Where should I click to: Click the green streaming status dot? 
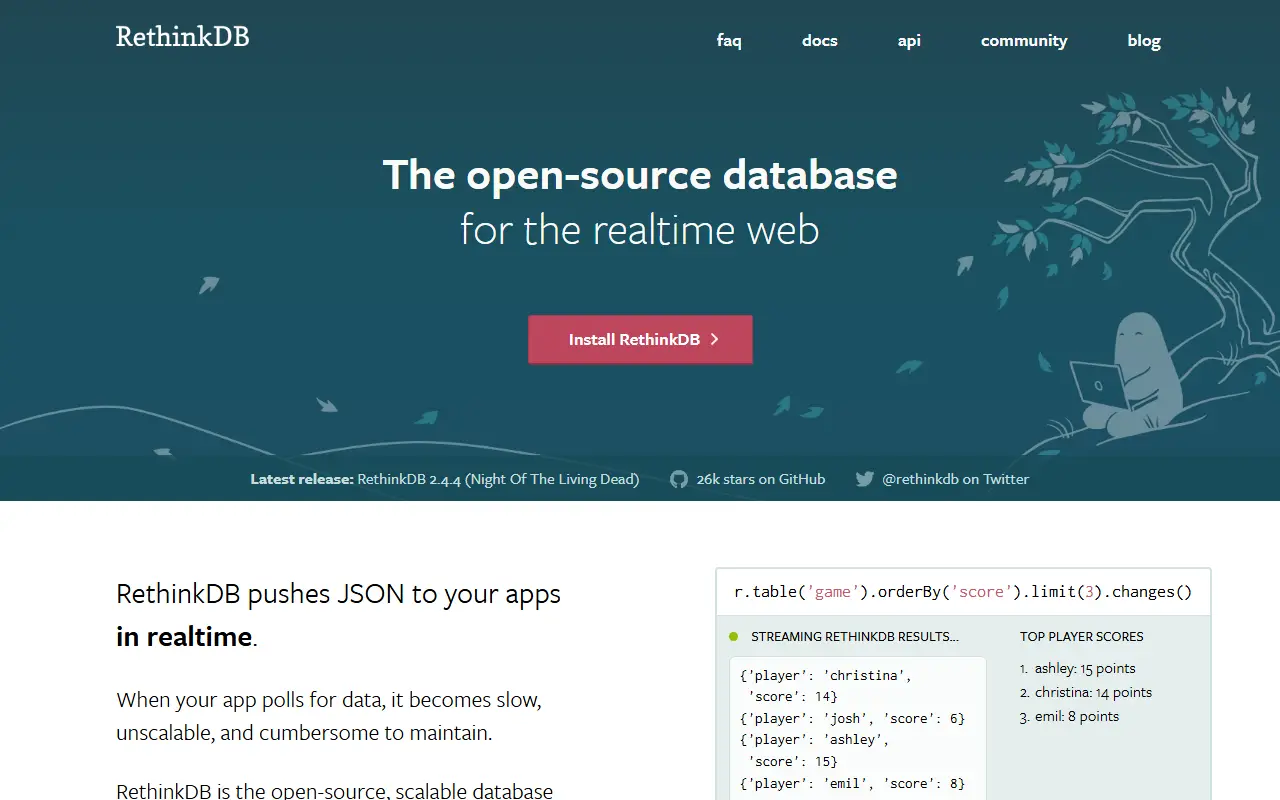coord(733,636)
